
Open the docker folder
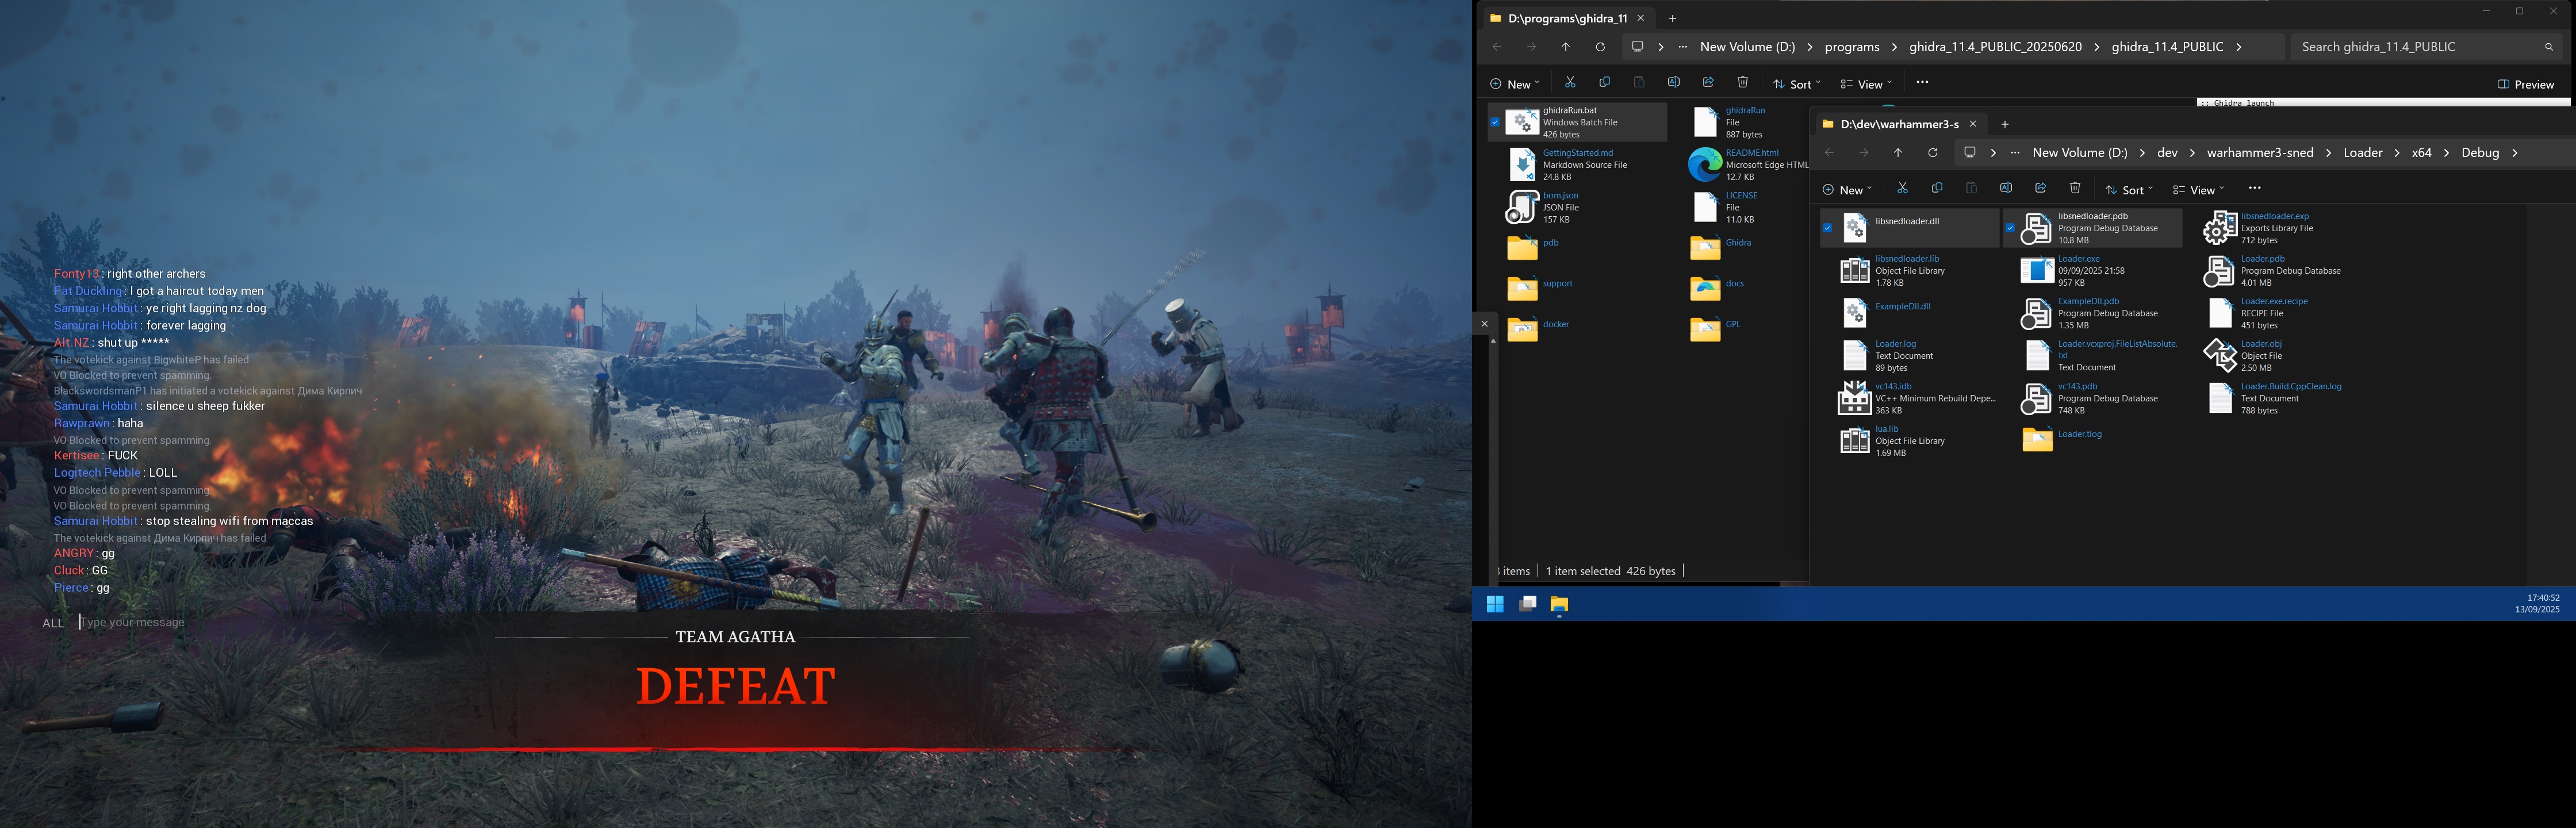point(1538,328)
